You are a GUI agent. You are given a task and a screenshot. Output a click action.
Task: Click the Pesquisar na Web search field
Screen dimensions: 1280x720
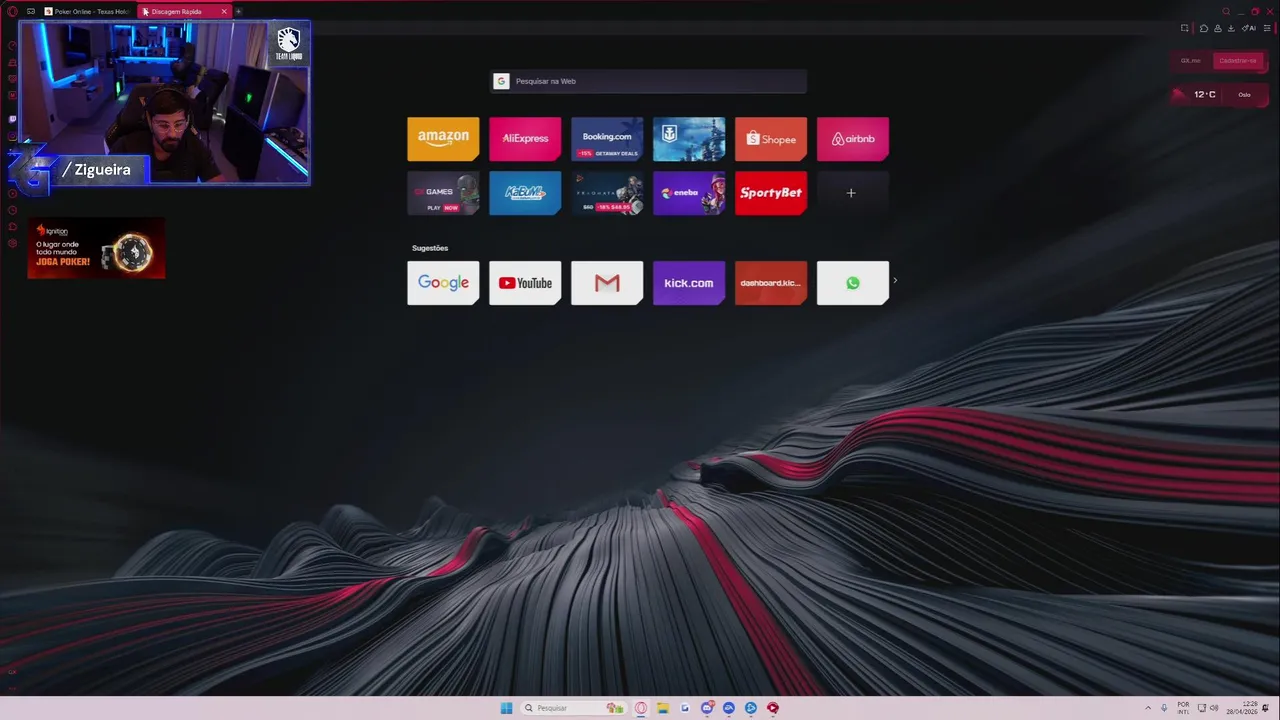(x=648, y=81)
